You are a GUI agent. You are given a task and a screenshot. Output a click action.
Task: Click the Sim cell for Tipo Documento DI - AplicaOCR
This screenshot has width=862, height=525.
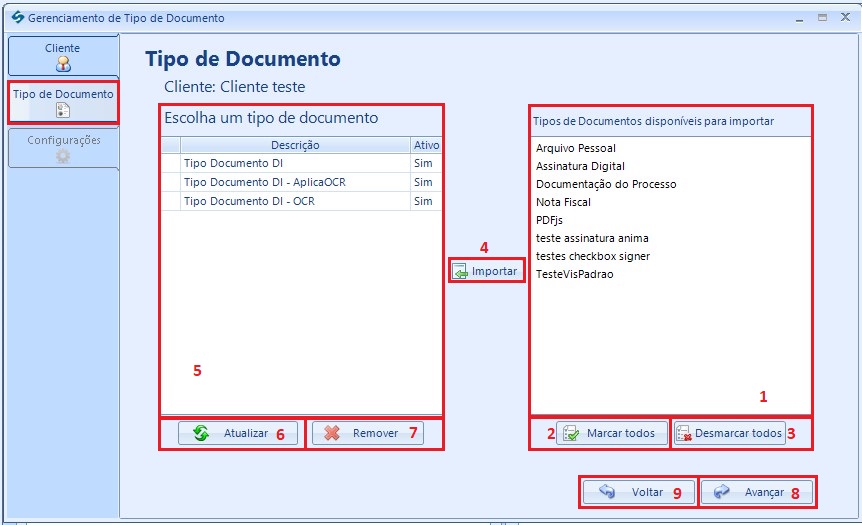coord(426,182)
